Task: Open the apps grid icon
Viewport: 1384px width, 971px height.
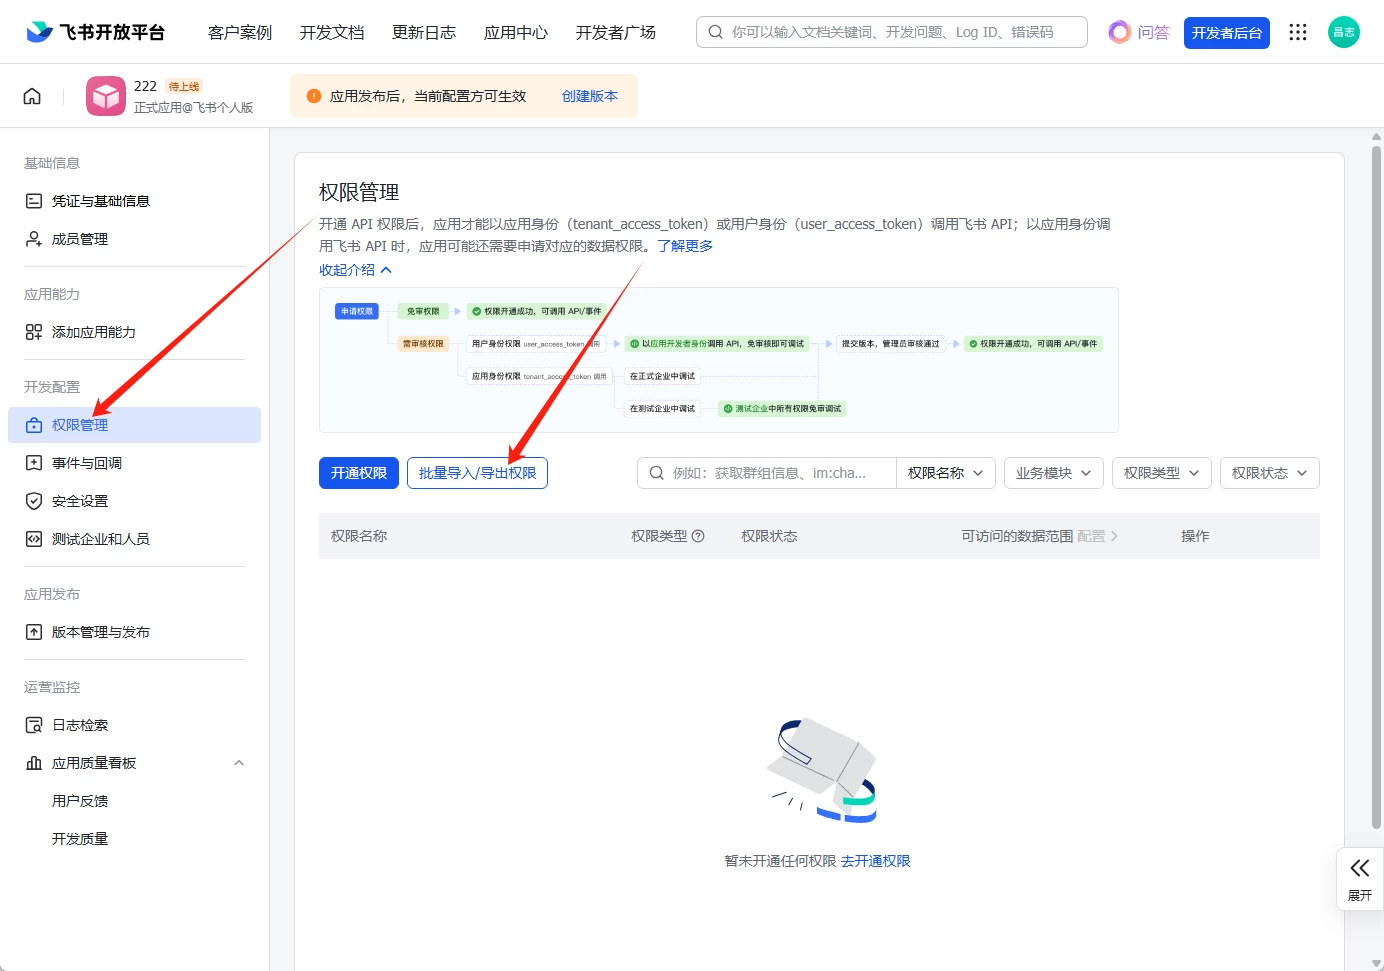Action: [x=1298, y=32]
